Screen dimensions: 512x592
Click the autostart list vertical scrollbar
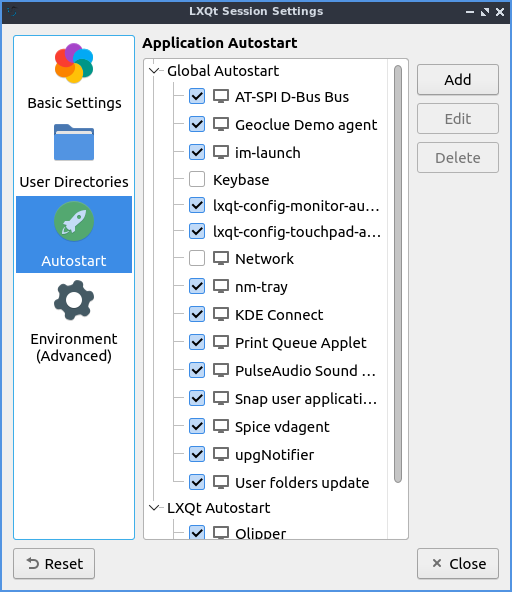[398, 274]
